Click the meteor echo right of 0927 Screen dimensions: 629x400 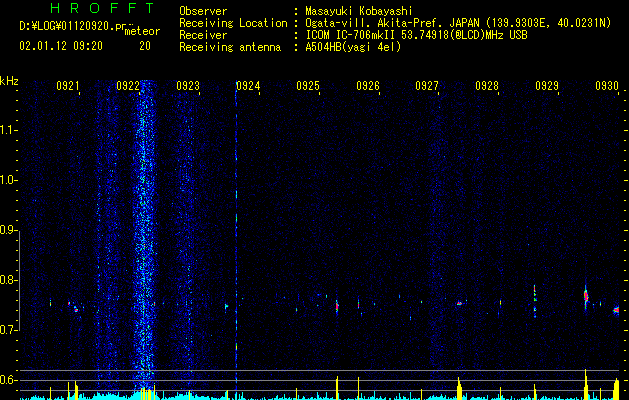click(x=460, y=303)
